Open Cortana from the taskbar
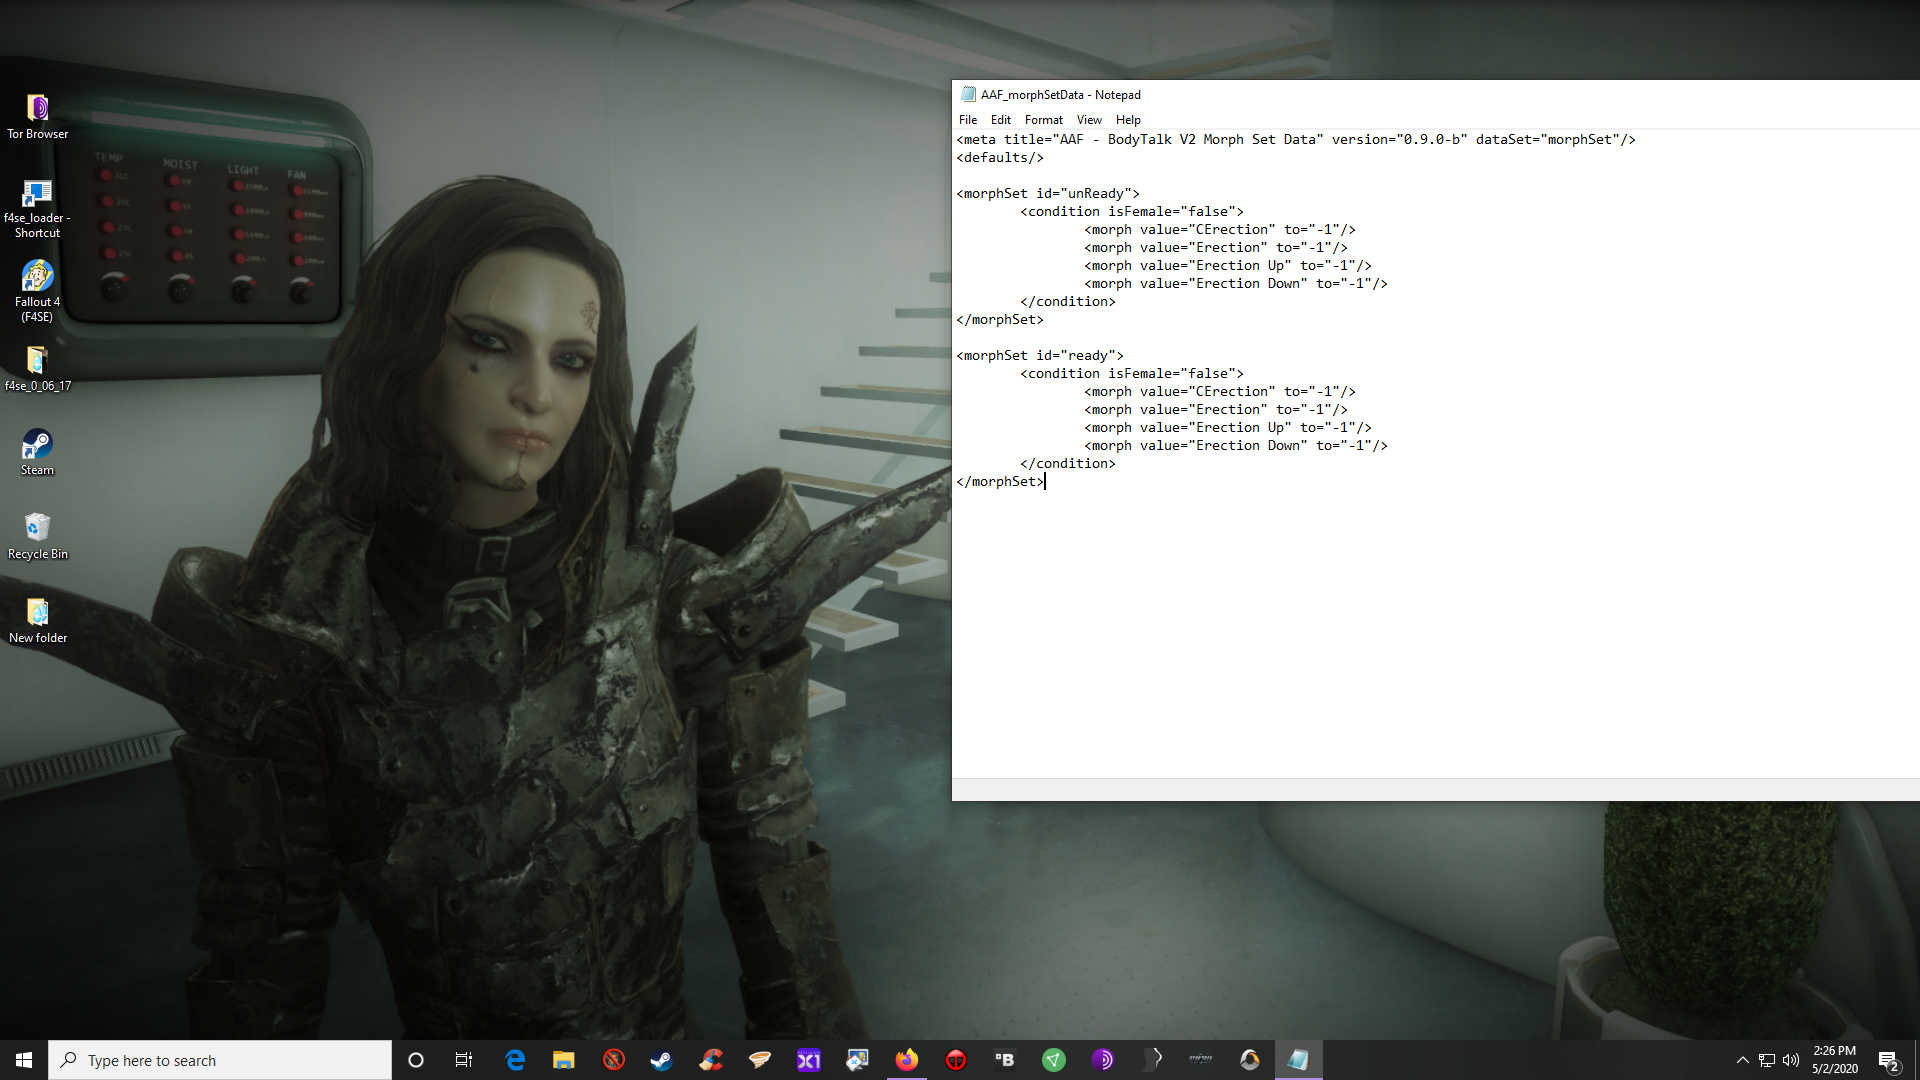Image resolution: width=1920 pixels, height=1080 pixels. [416, 1060]
